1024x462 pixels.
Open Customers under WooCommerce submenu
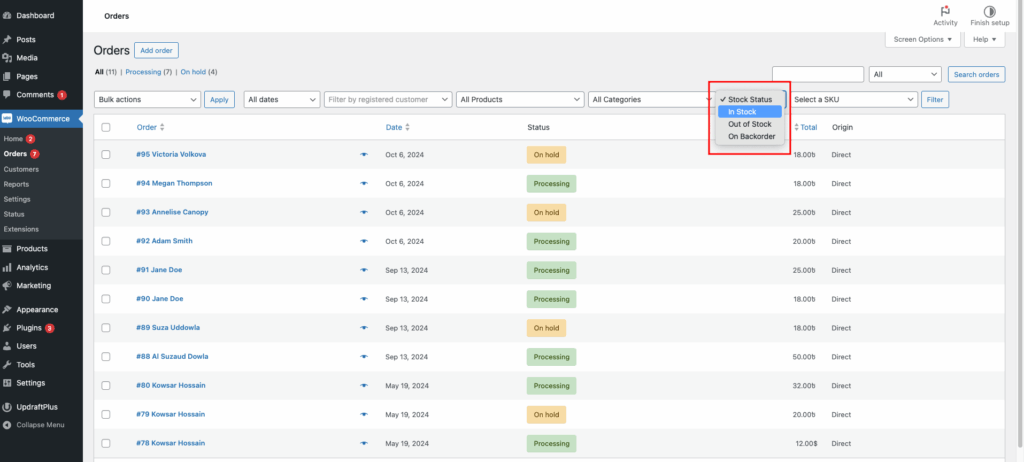coord(21,169)
